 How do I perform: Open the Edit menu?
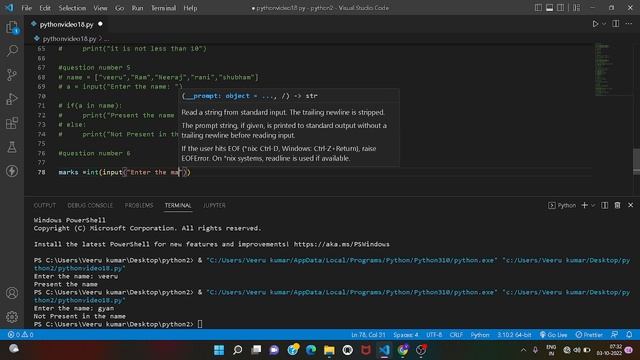[45, 8]
